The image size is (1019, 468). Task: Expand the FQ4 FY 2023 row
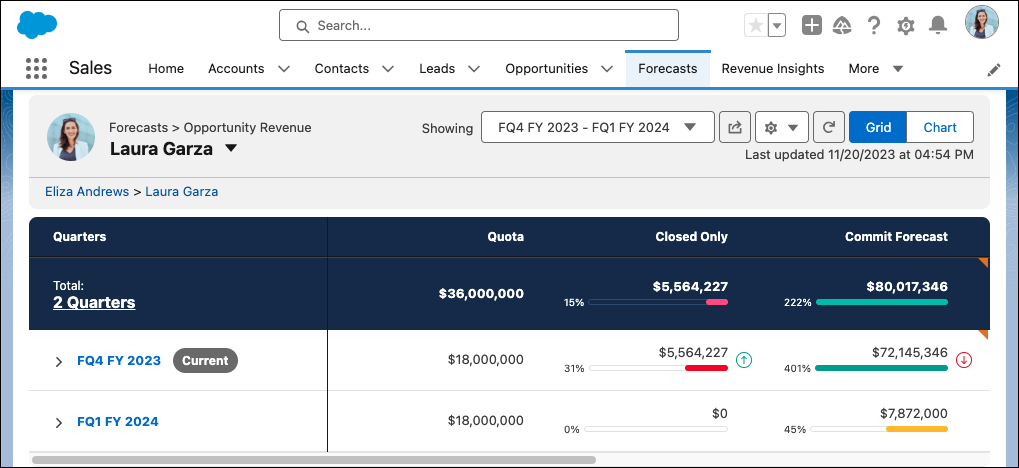(58, 361)
